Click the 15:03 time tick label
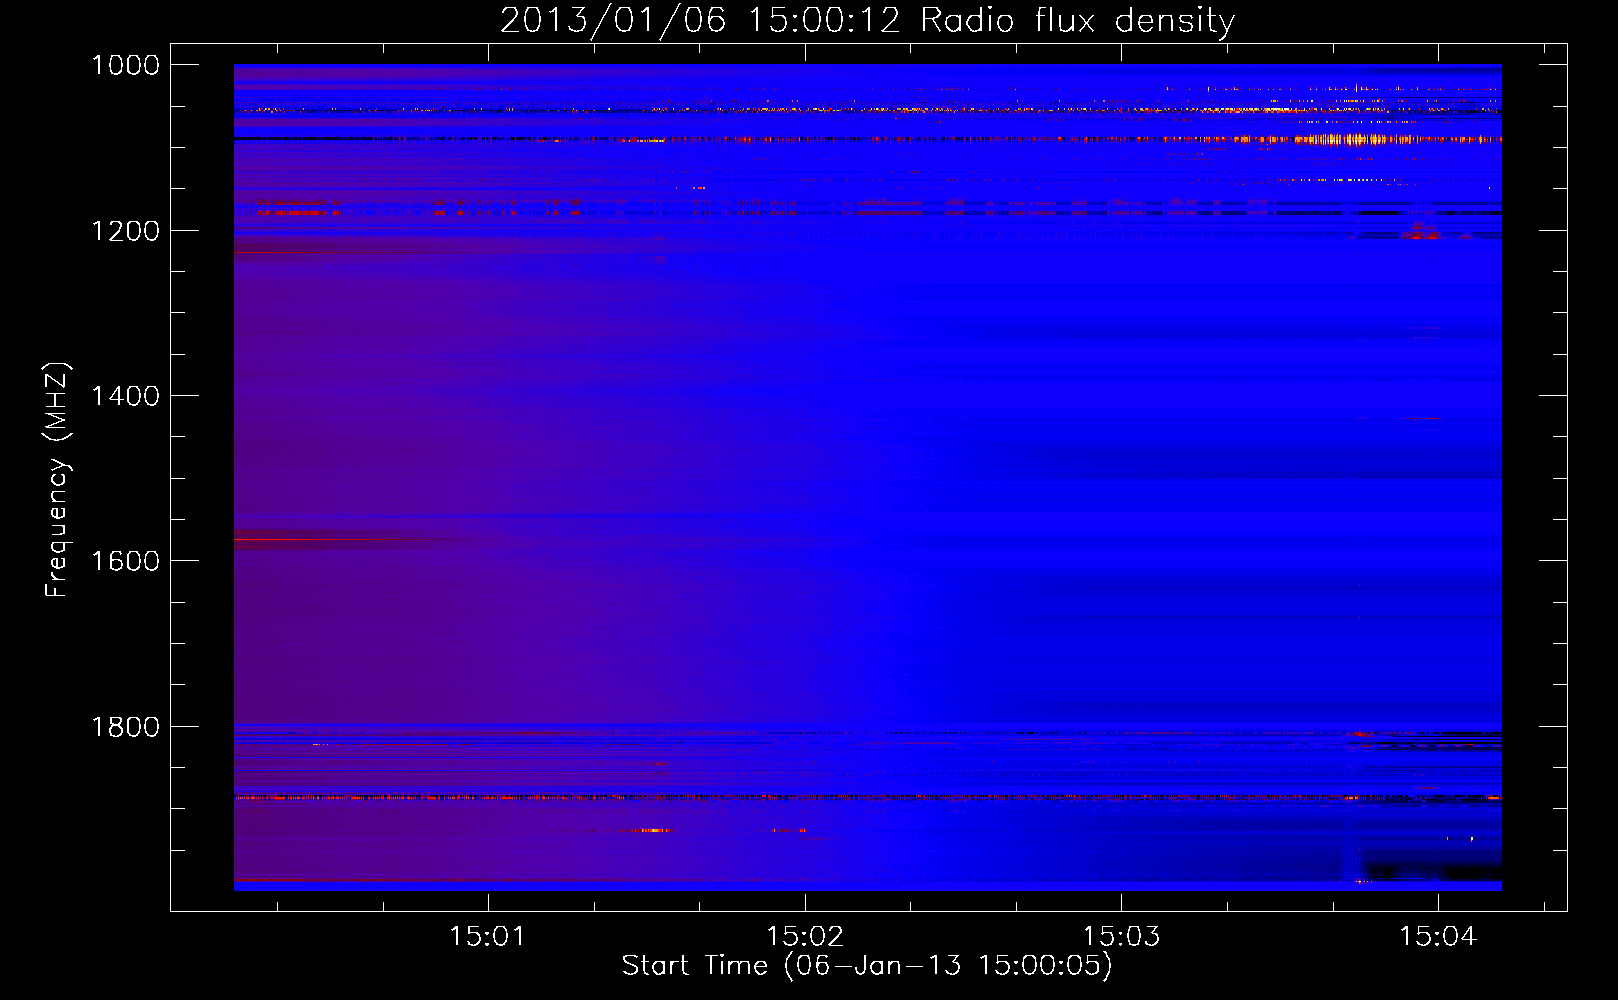The height and width of the screenshot is (1000, 1618). 1122,937
